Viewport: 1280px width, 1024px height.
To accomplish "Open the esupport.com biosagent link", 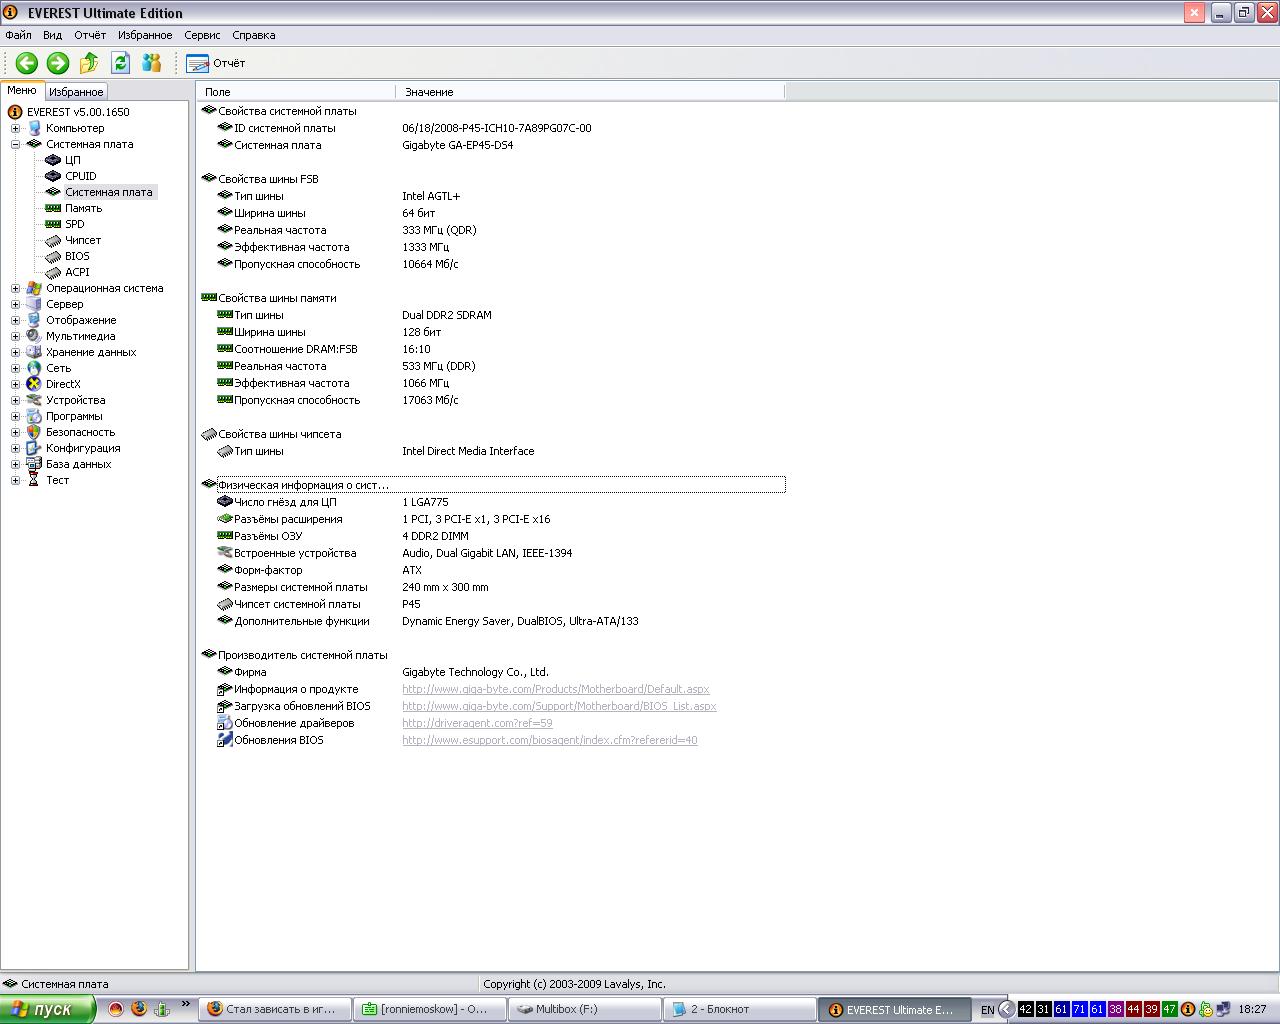I will [x=550, y=740].
